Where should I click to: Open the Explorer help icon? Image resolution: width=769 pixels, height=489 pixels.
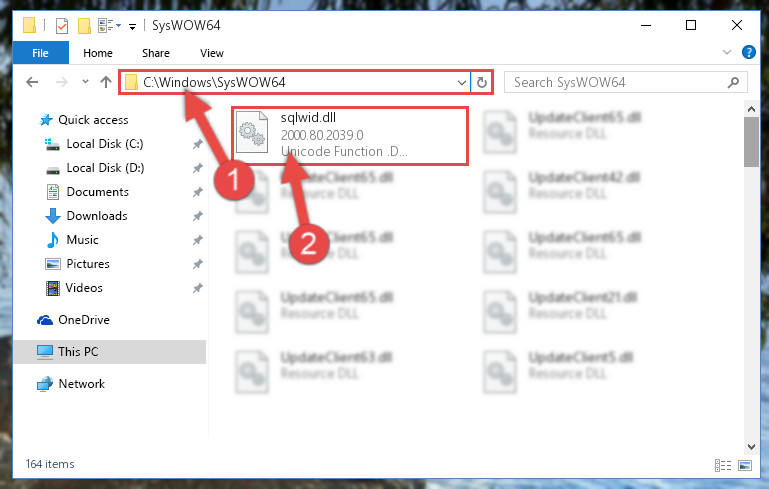click(x=748, y=52)
